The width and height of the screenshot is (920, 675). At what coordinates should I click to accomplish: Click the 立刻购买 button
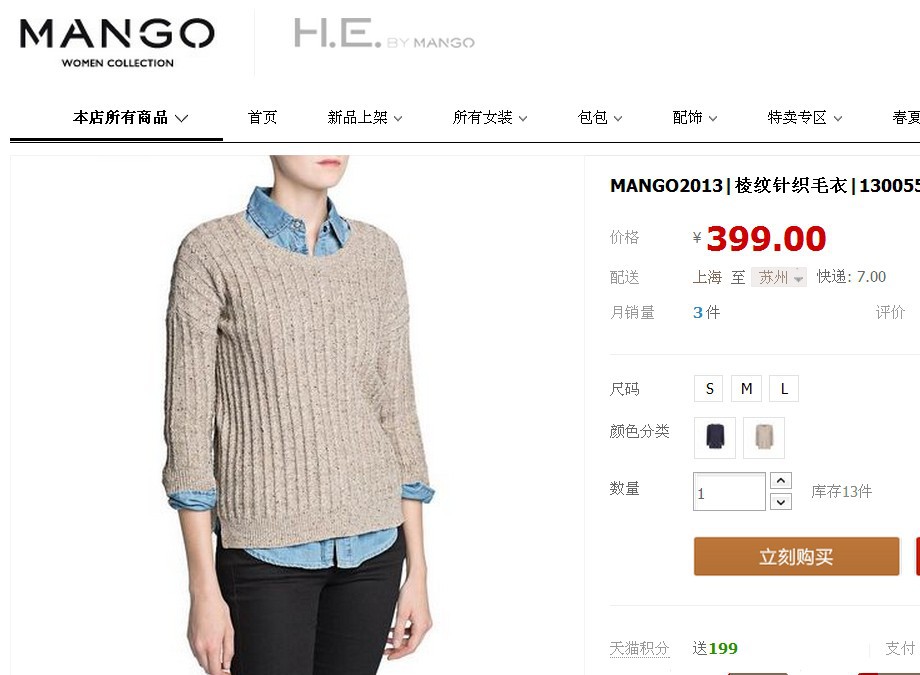tap(796, 556)
